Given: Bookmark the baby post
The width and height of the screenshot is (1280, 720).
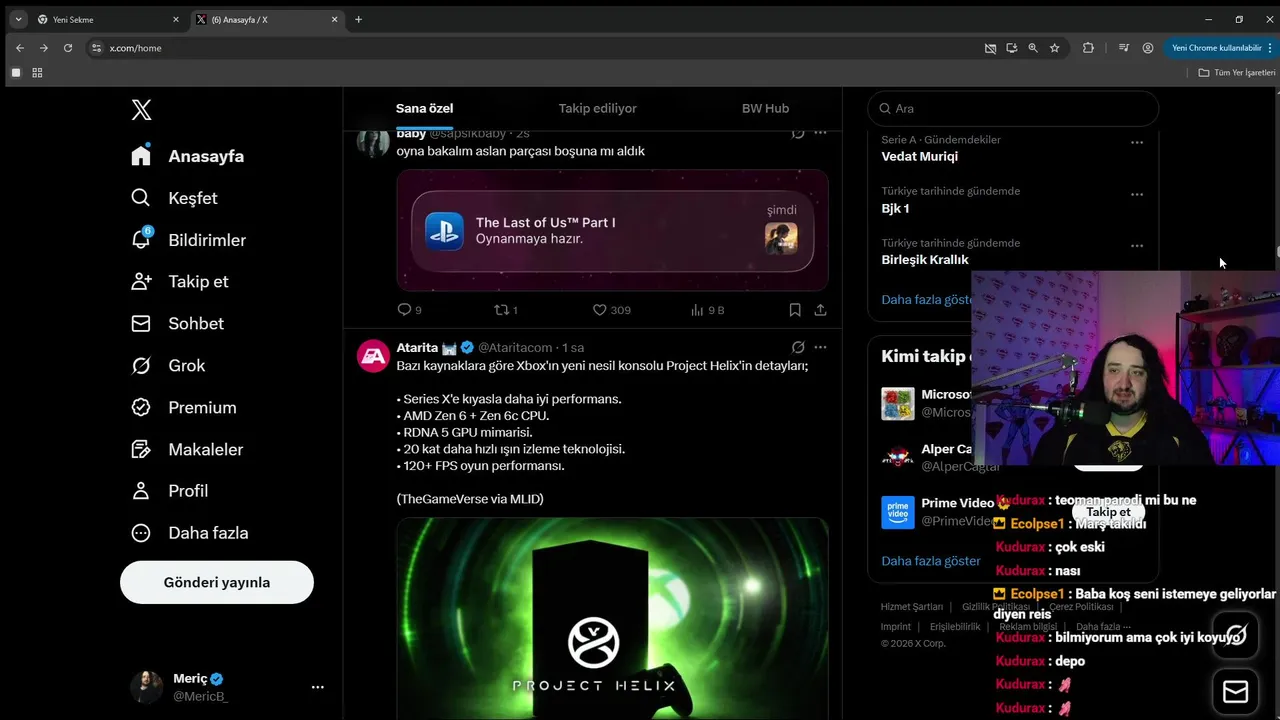Looking at the screenshot, I should (795, 310).
